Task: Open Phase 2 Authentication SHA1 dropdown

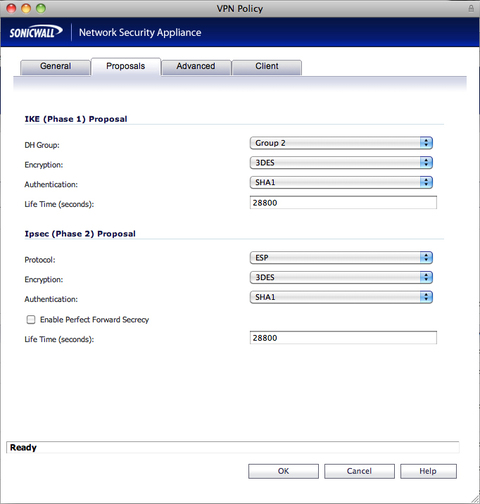Action: click(x=341, y=297)
